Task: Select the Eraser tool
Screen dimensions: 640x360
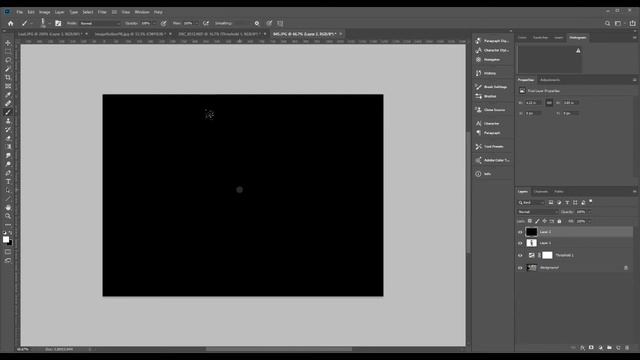Action: (8, 138)
